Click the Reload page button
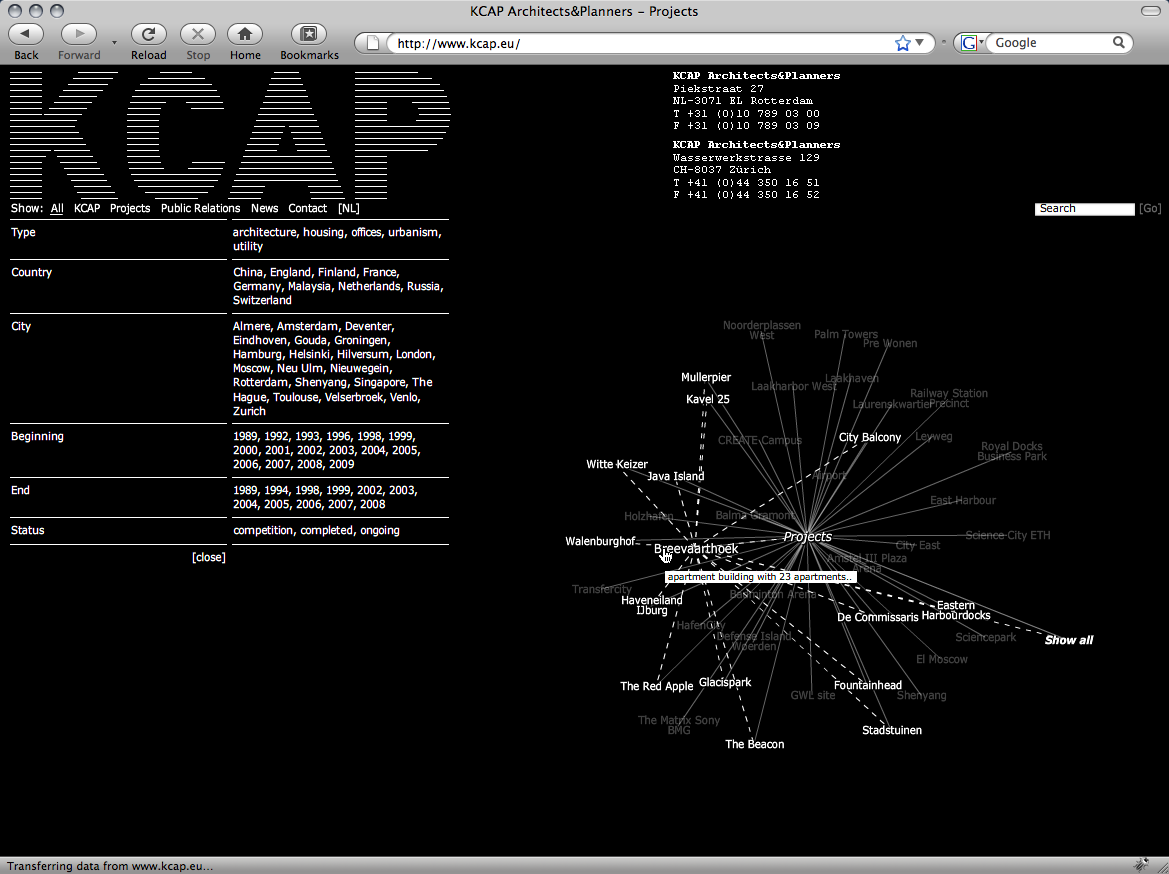This screenshot has height=874, width=1169. coord(149,34)
